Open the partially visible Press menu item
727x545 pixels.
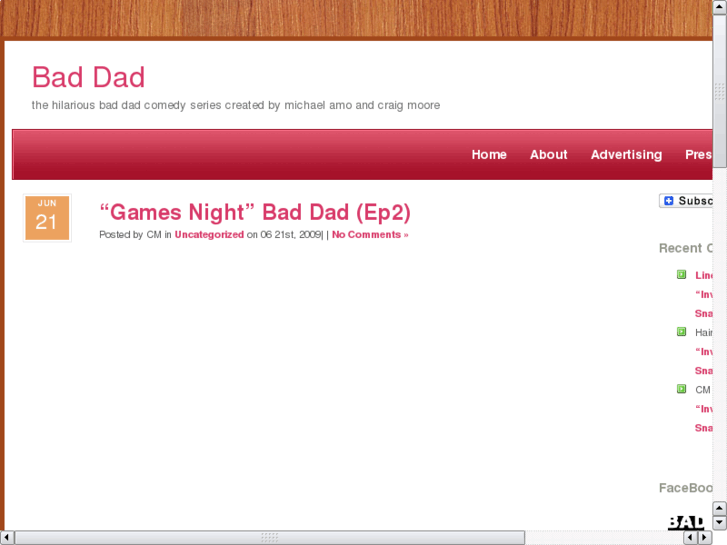(x=699, y=154)
